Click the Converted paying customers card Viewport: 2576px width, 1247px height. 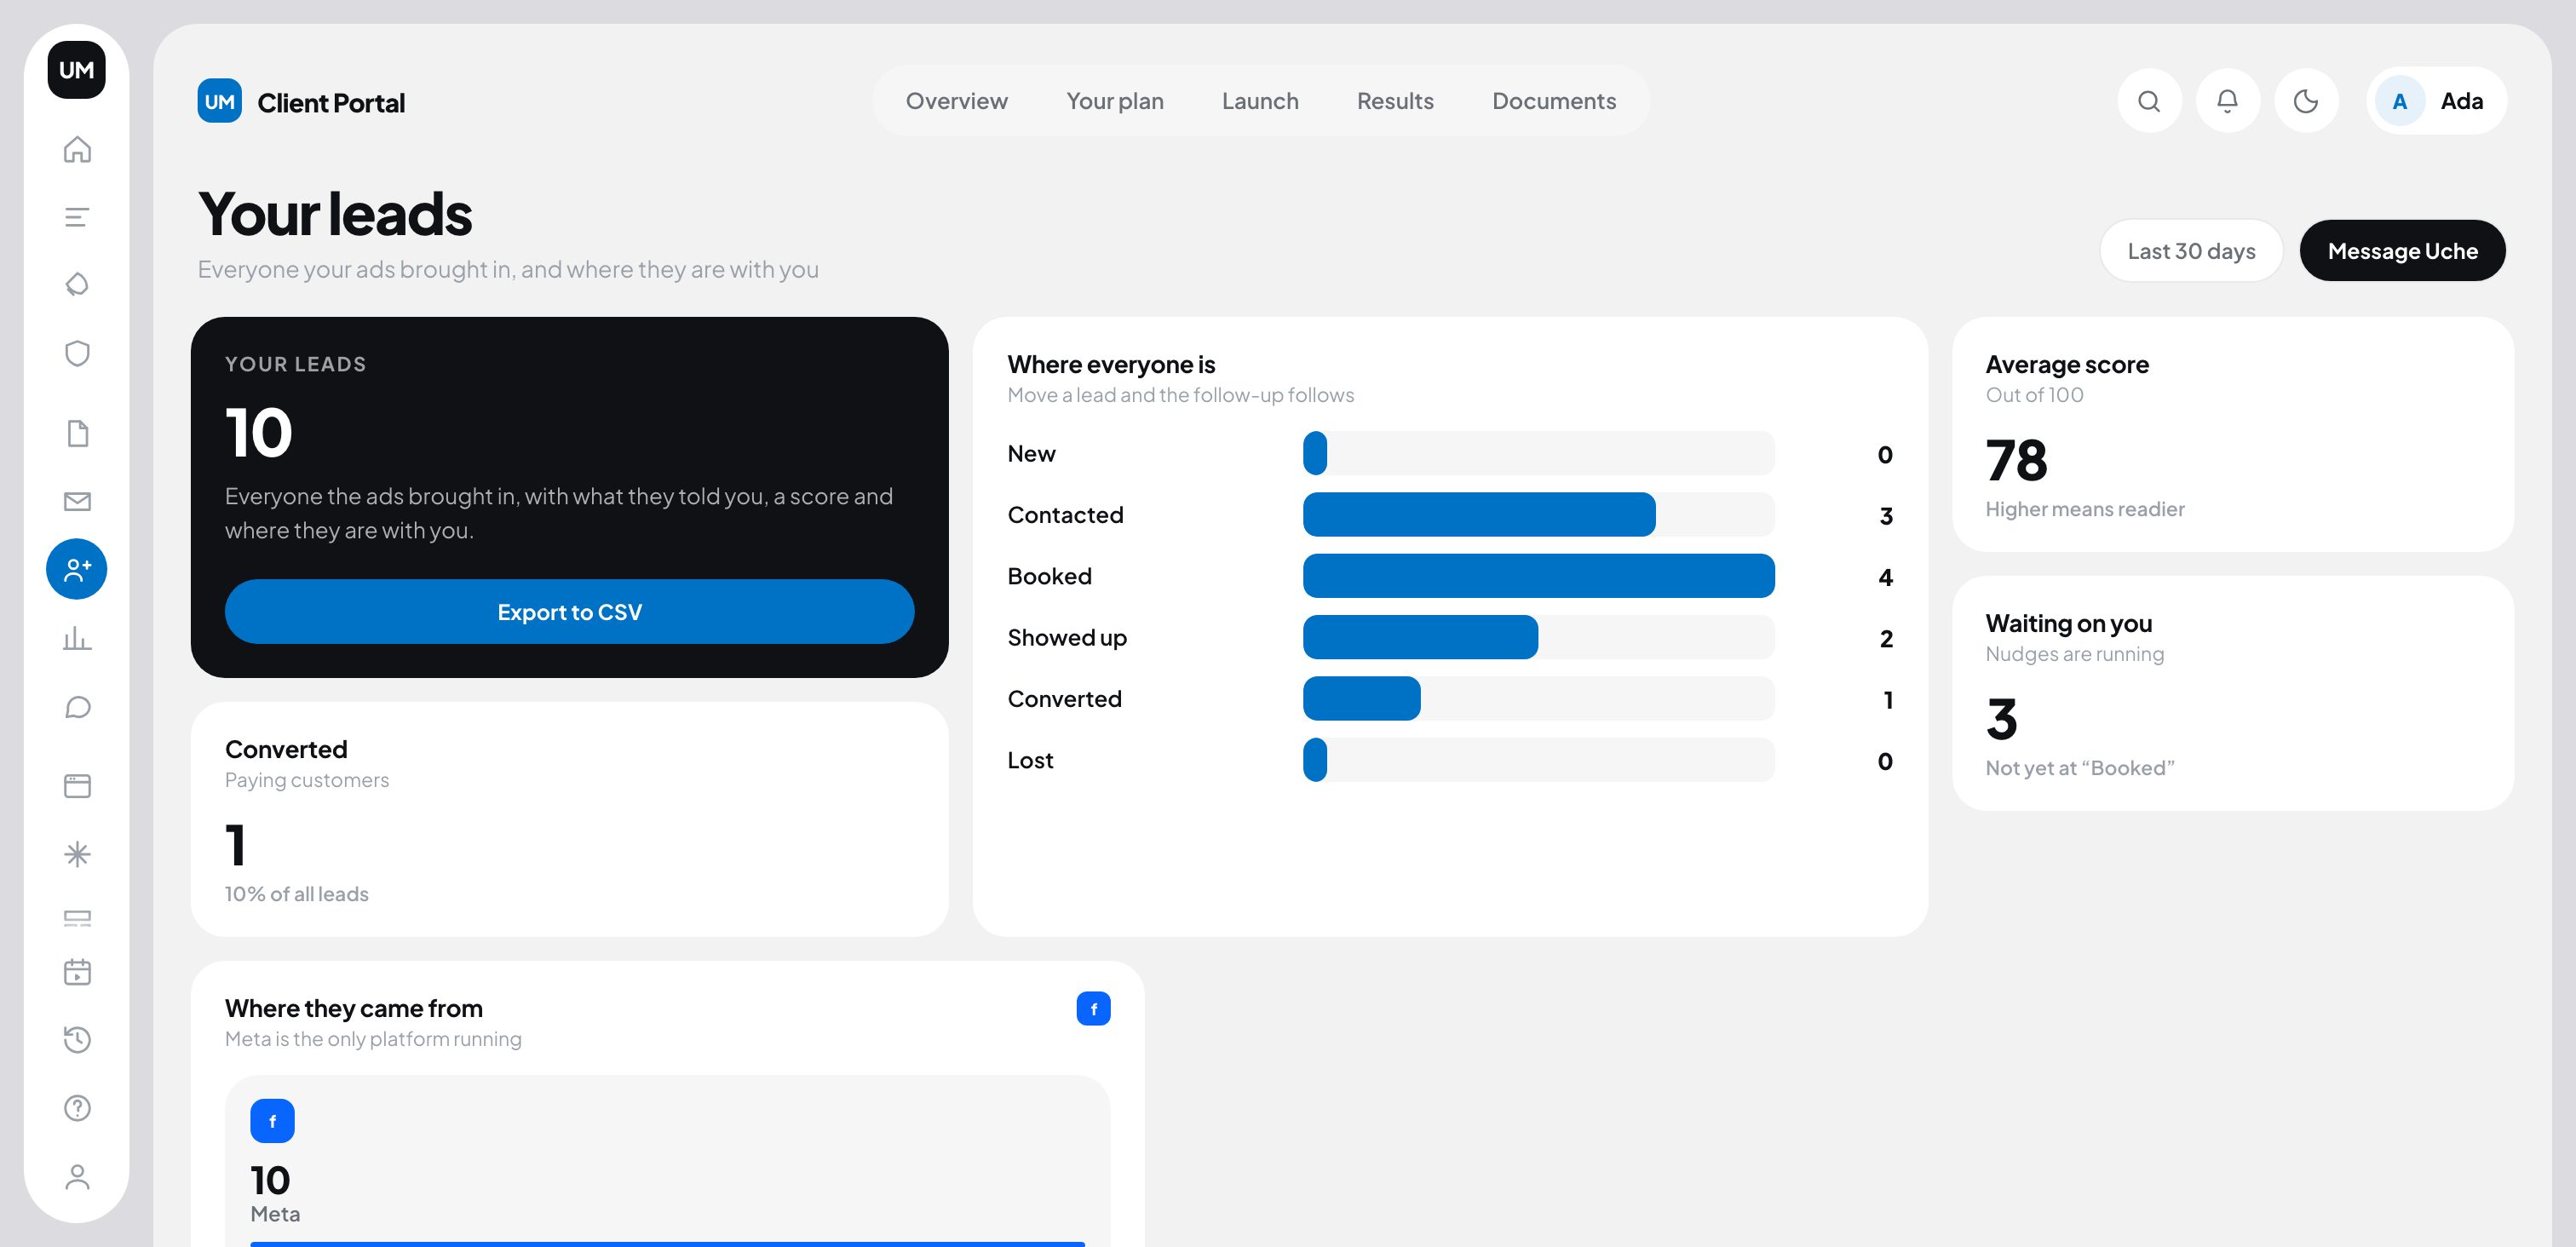click(x=569, y=820)
